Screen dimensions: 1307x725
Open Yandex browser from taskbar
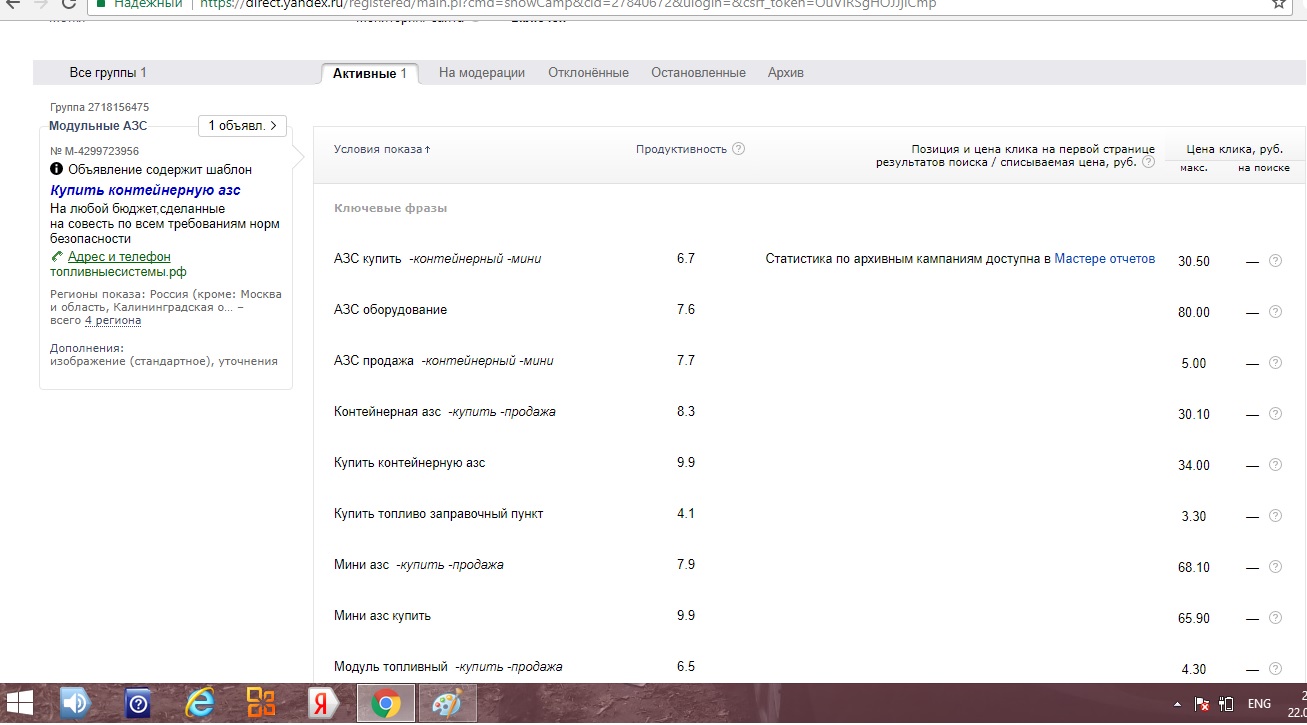click(324, 704)
